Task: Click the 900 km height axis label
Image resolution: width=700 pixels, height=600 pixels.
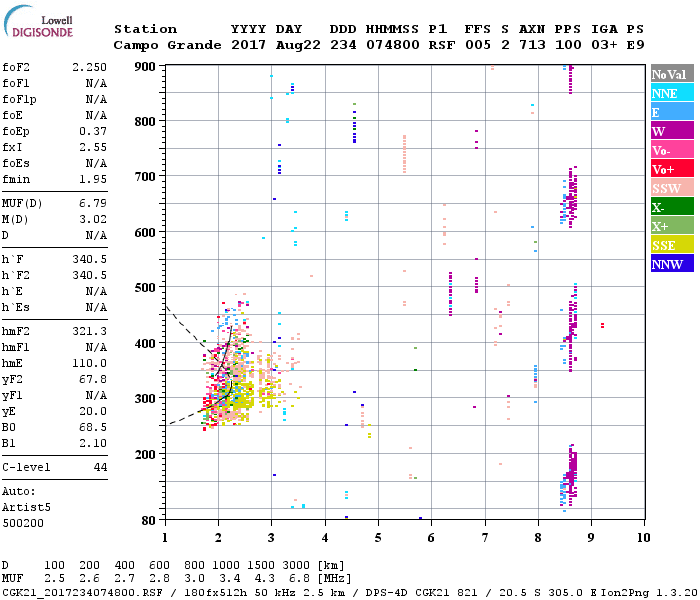Action: 147,67
